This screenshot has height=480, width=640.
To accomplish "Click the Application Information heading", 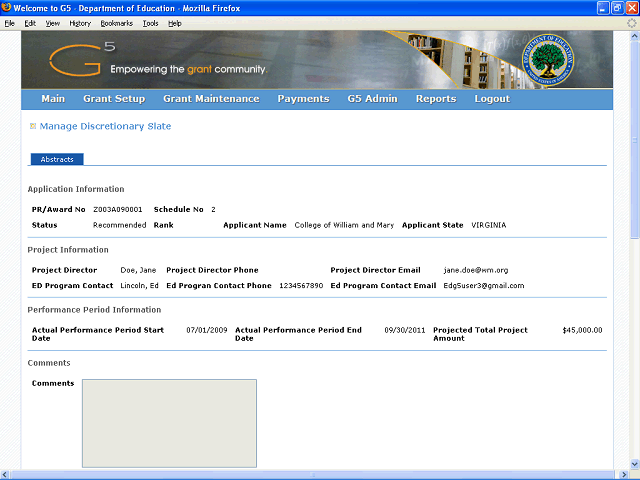I will 76,189.
